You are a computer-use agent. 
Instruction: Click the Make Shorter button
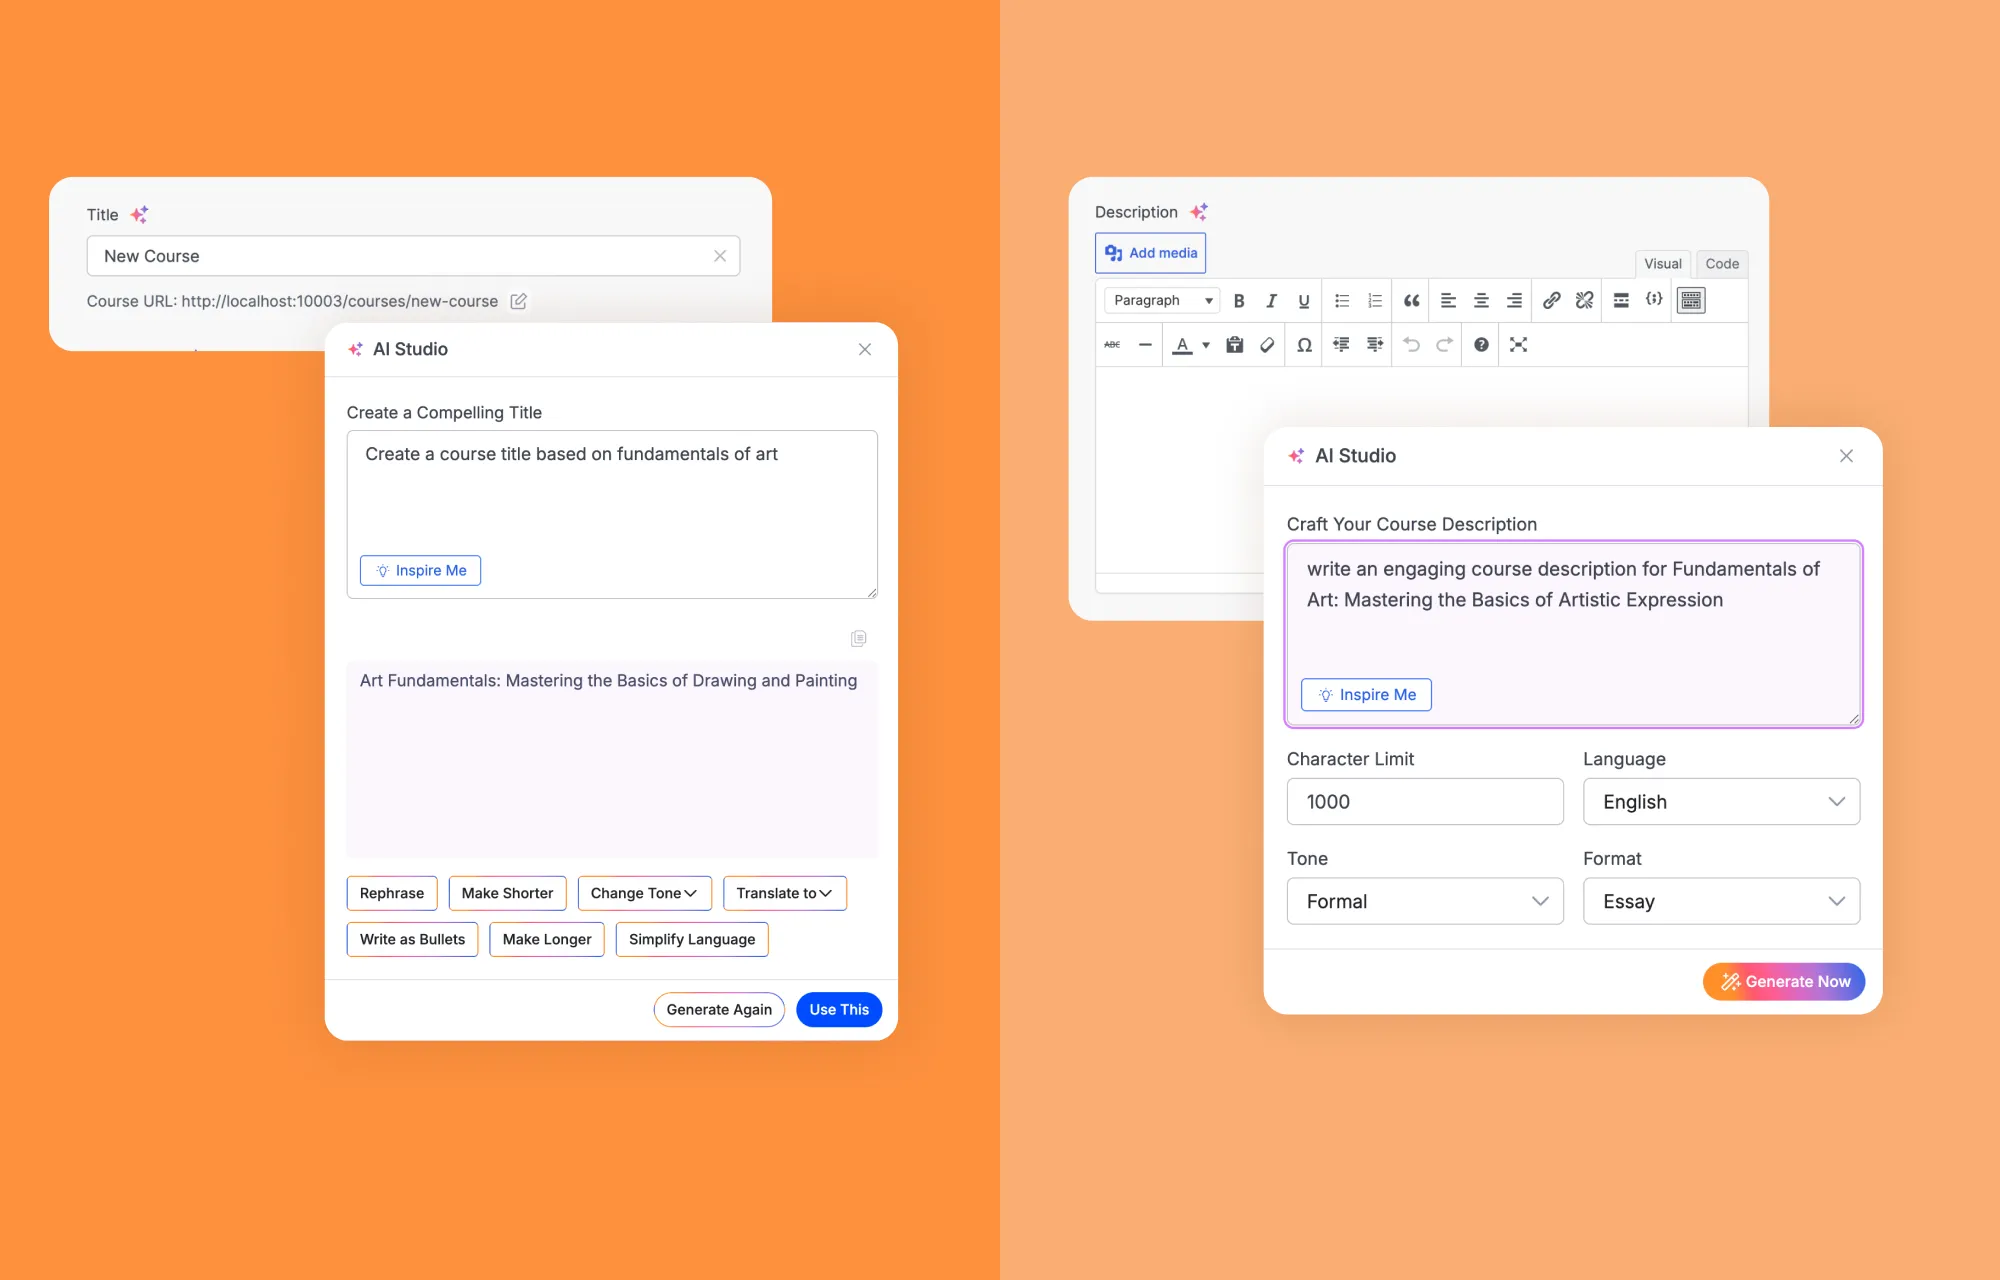point(507,893)
